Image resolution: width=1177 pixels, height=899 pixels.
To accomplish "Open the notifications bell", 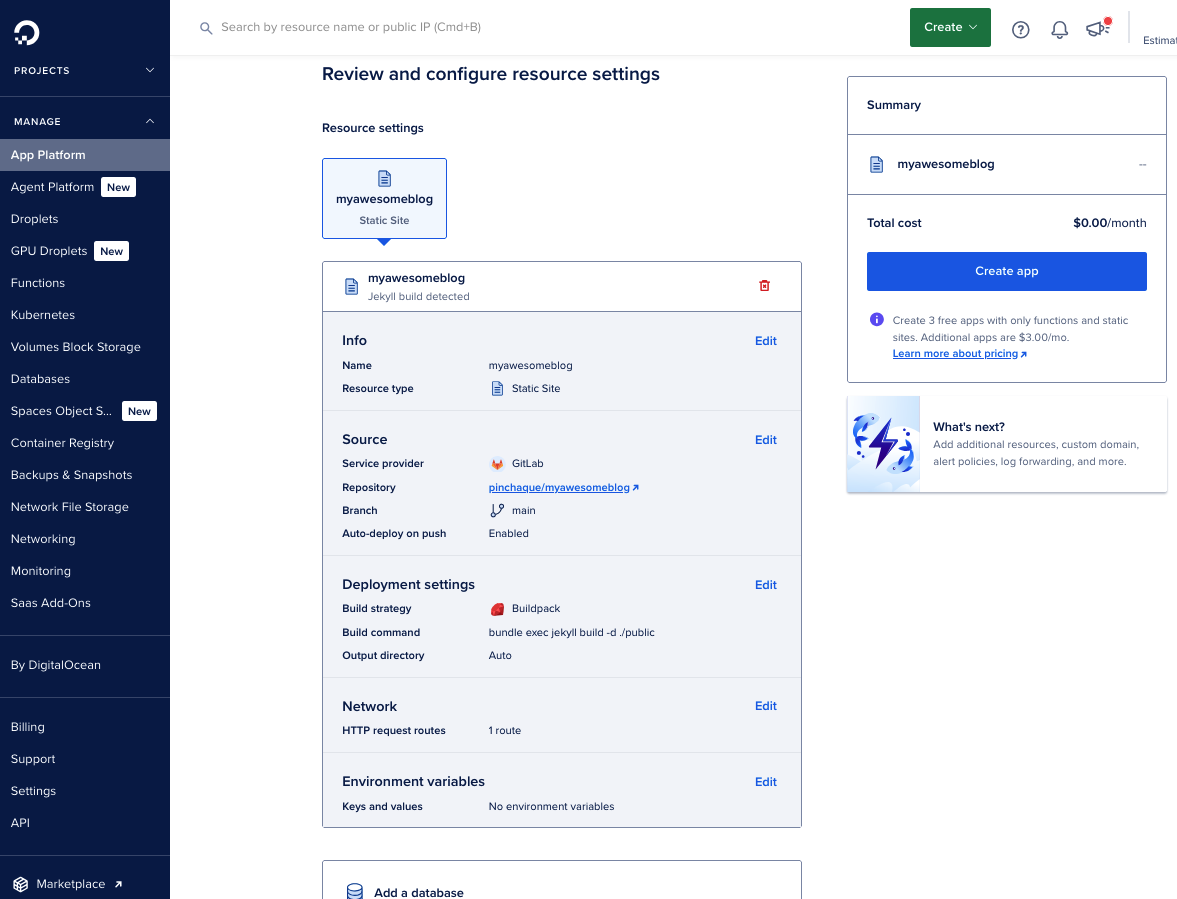I will [x=1059, y=29].
